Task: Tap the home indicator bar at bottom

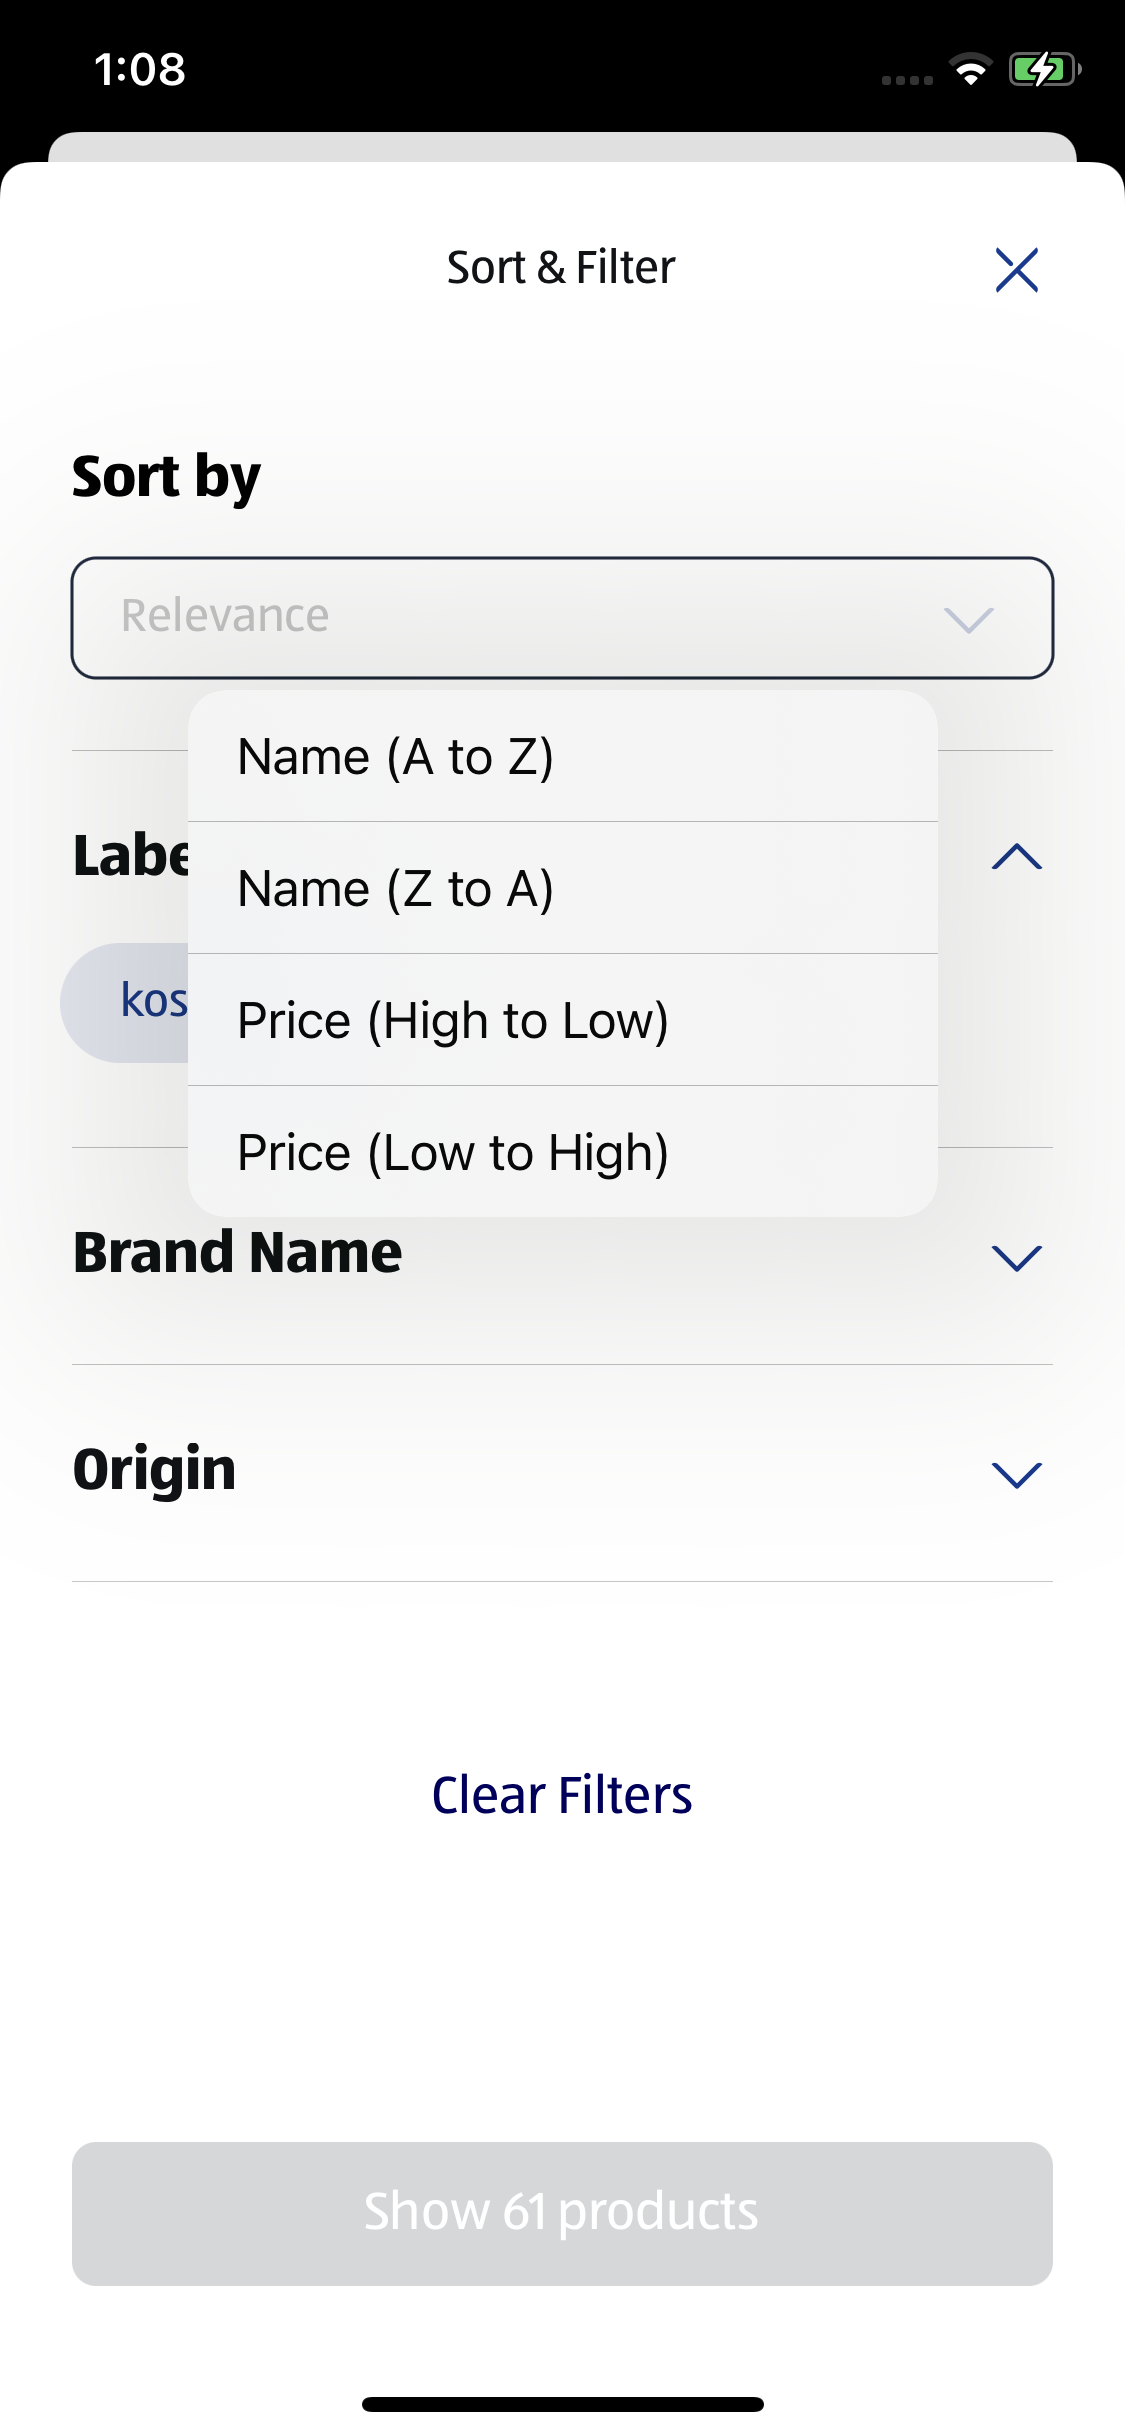Action: pos(562,2404)
